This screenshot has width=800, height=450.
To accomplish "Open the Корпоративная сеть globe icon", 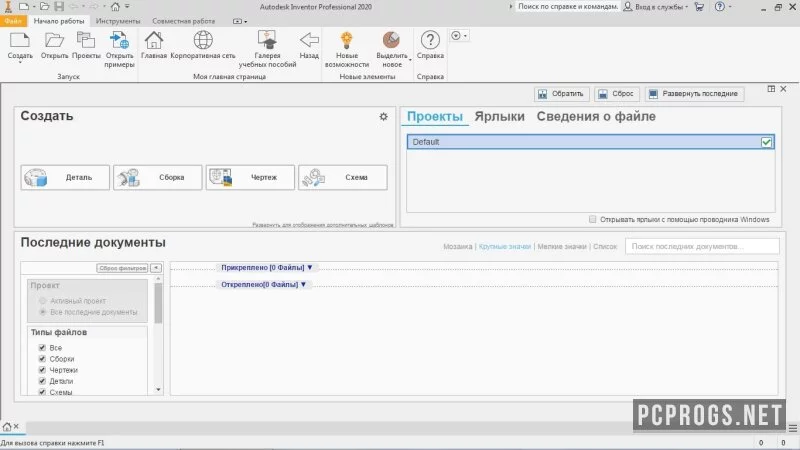I will (203, 40).
